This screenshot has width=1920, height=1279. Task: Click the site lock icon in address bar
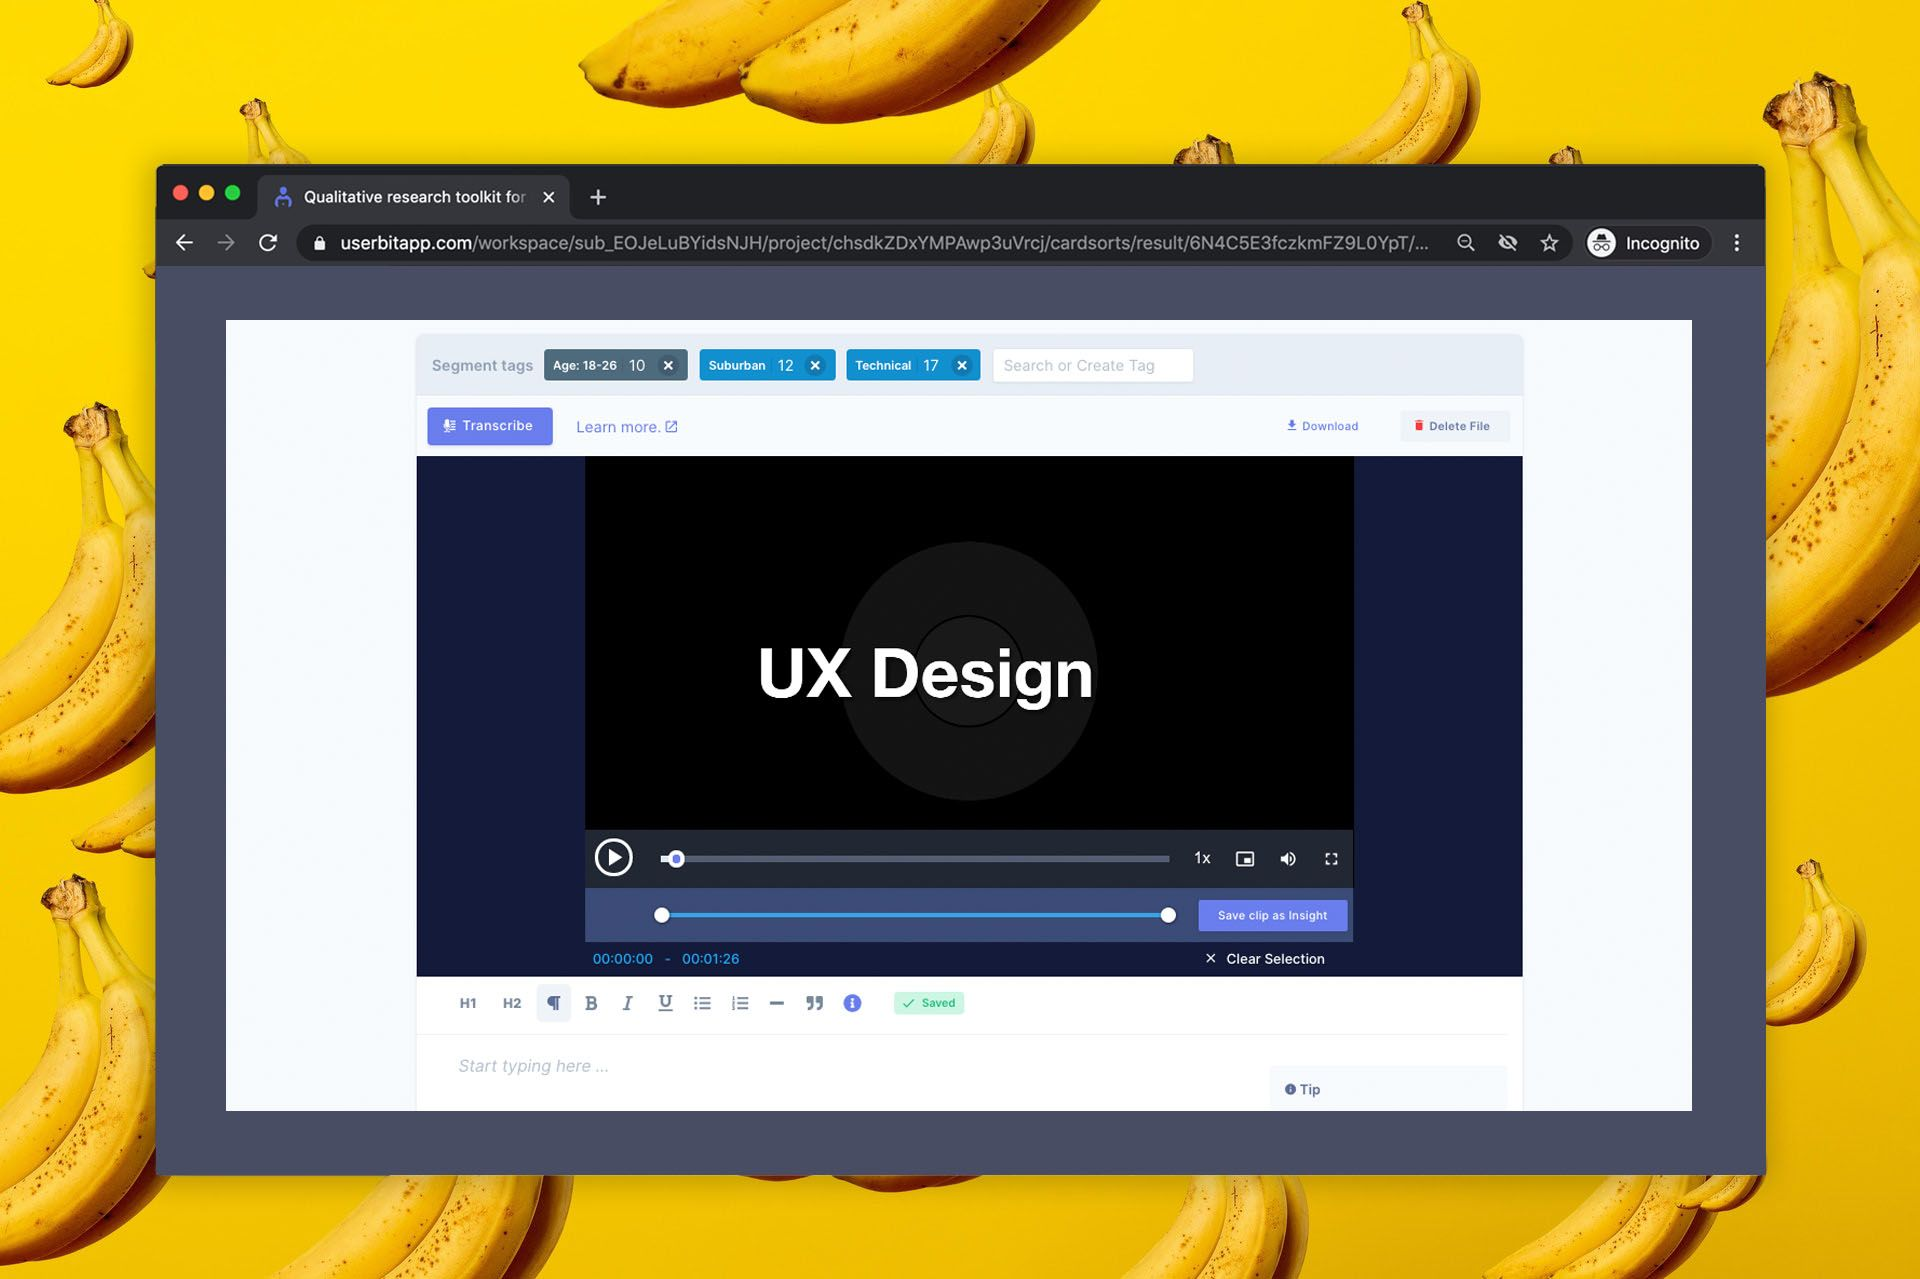coord(320,243)
